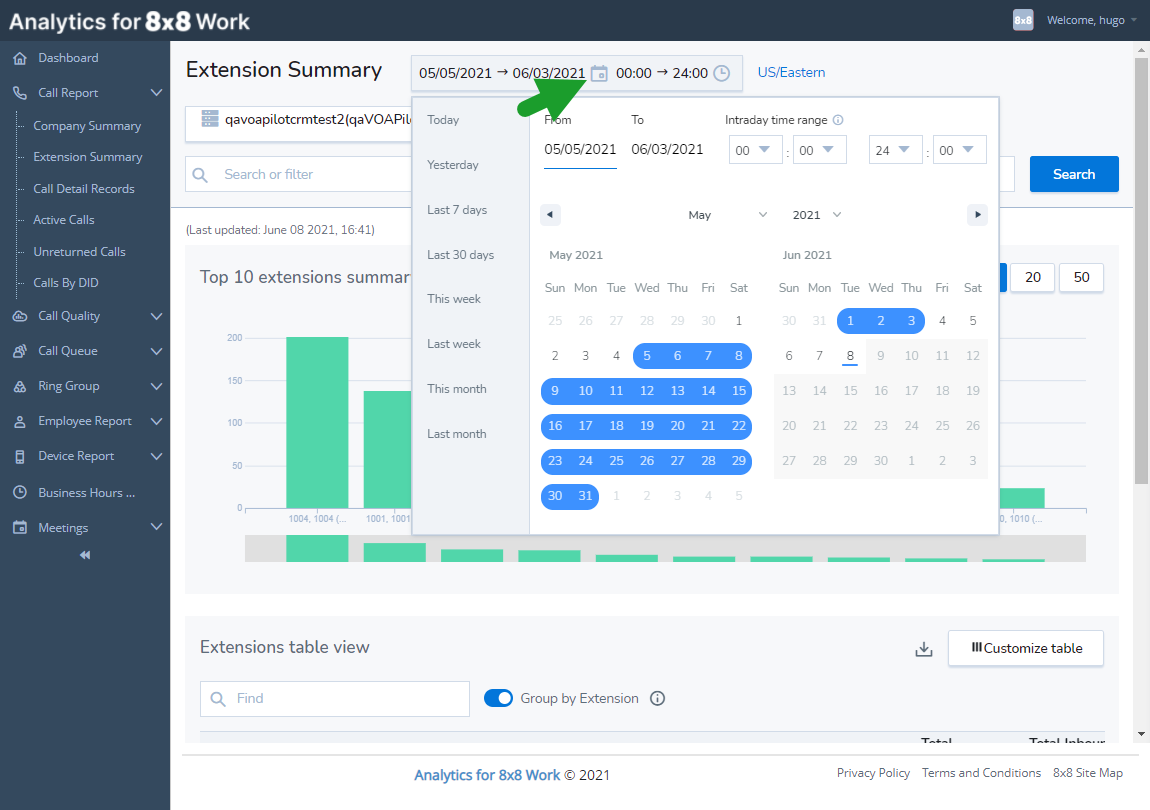Select the Meetings icon in the sidebar
Image resolution: width=1150 pixels, height=810 pixels.
(x=22, y=526)
